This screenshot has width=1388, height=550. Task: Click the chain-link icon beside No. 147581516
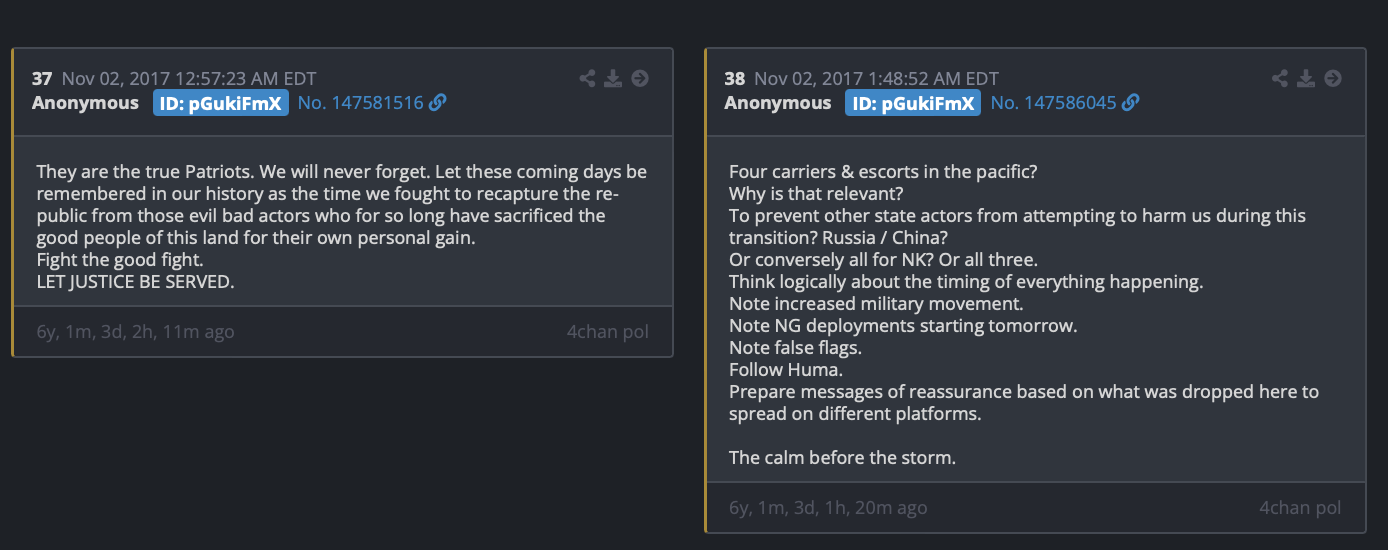point(437,103)
